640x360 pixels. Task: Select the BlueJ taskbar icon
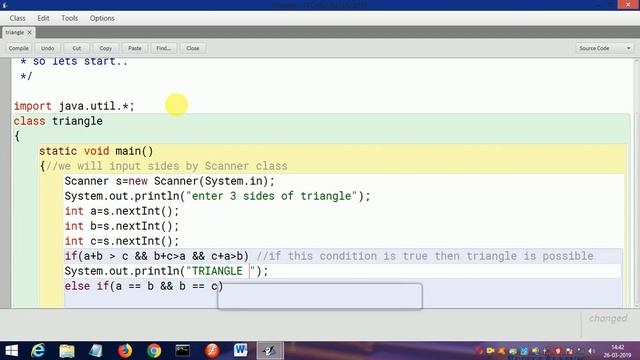tap(270, 351)
